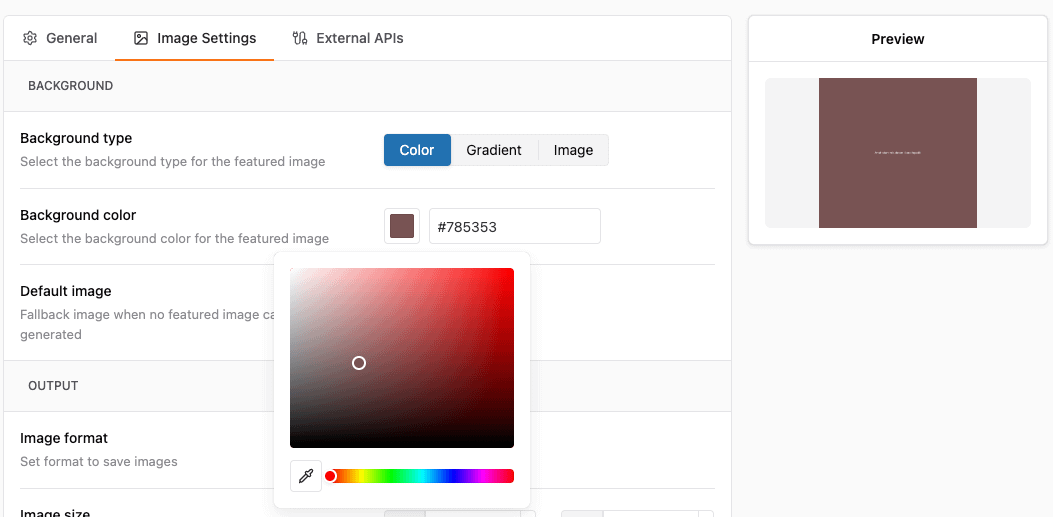Click the picture icon on Image Settings tab
The height and width of the screenshot is (517, 1053).
[x=141, y=38]
